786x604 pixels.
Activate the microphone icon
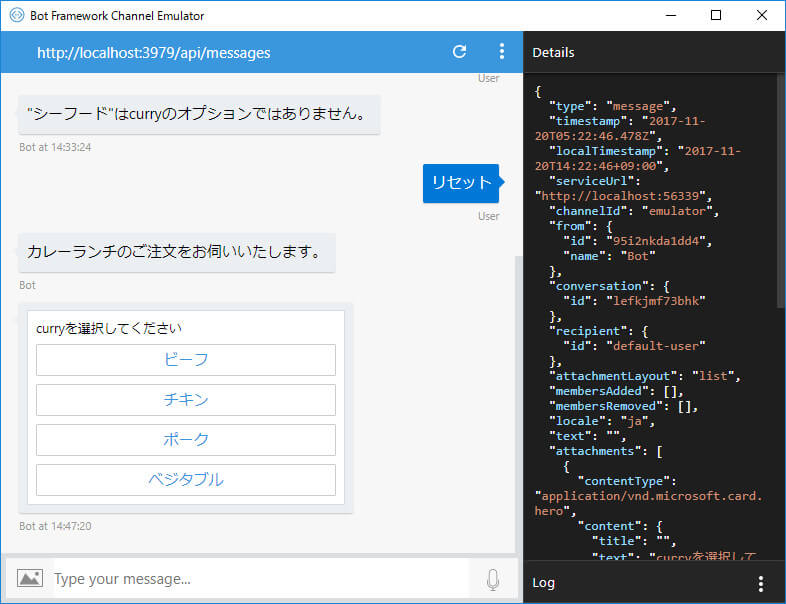point(493,579)
